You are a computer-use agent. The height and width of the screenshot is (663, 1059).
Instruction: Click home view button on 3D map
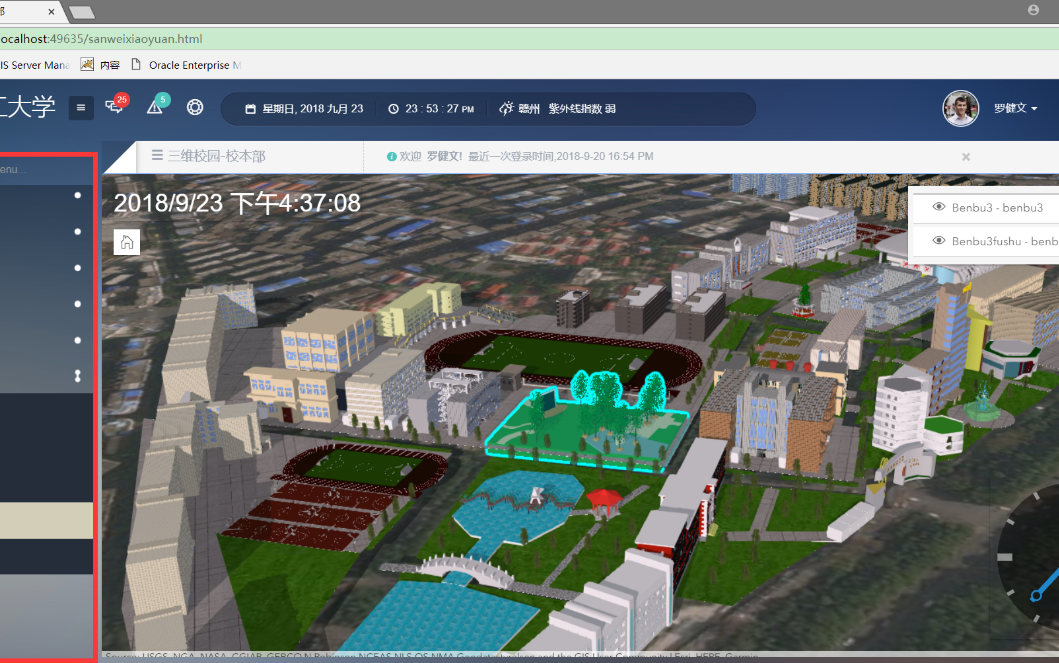127,242
